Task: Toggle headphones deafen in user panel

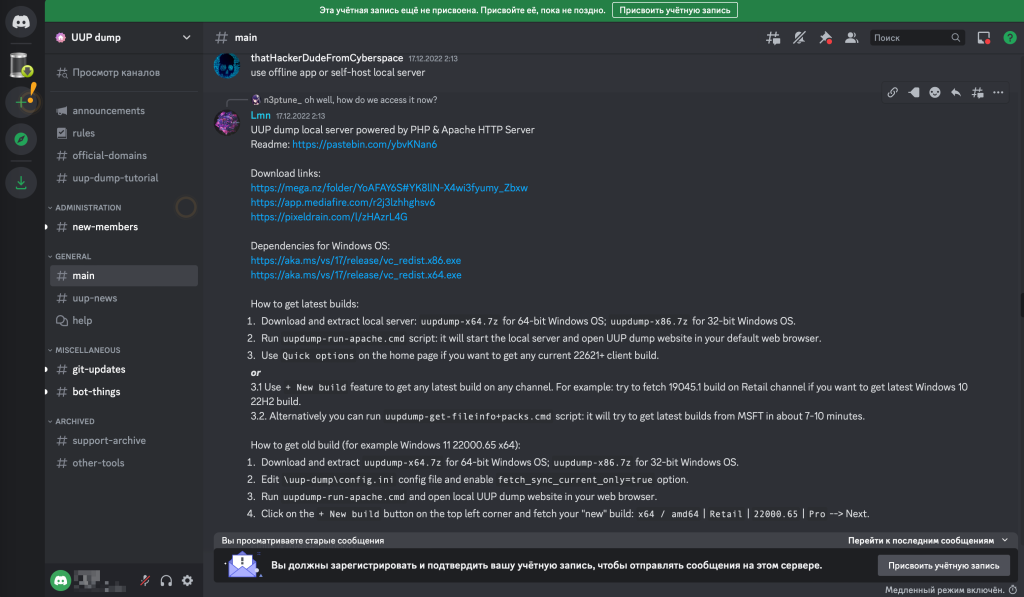Action: [166, 580]
